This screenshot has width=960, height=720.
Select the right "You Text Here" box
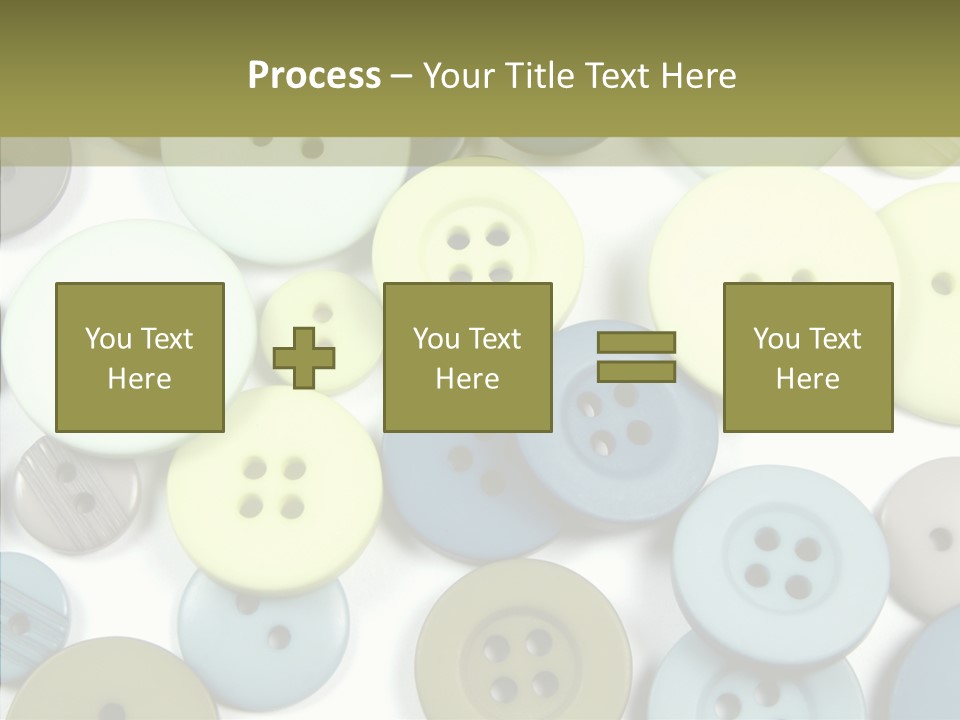pos(807,357)
